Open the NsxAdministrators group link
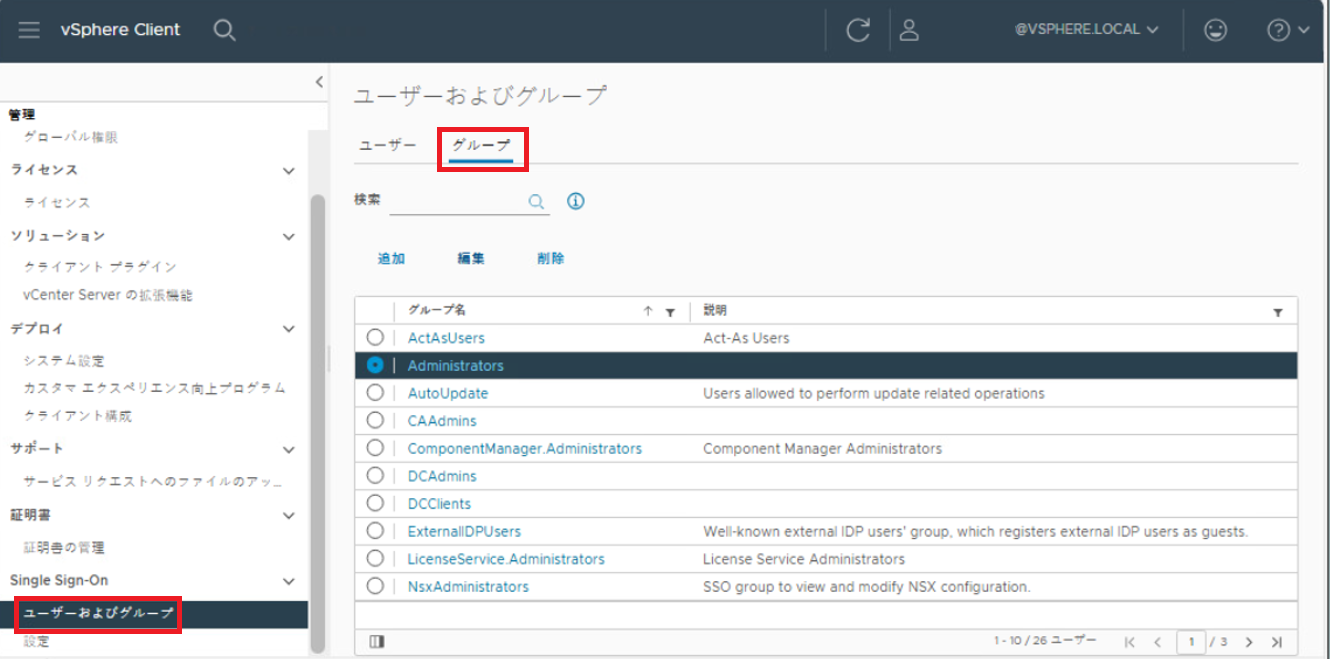Viewport: 1330px width, 659px height. [x=468, y=586]
